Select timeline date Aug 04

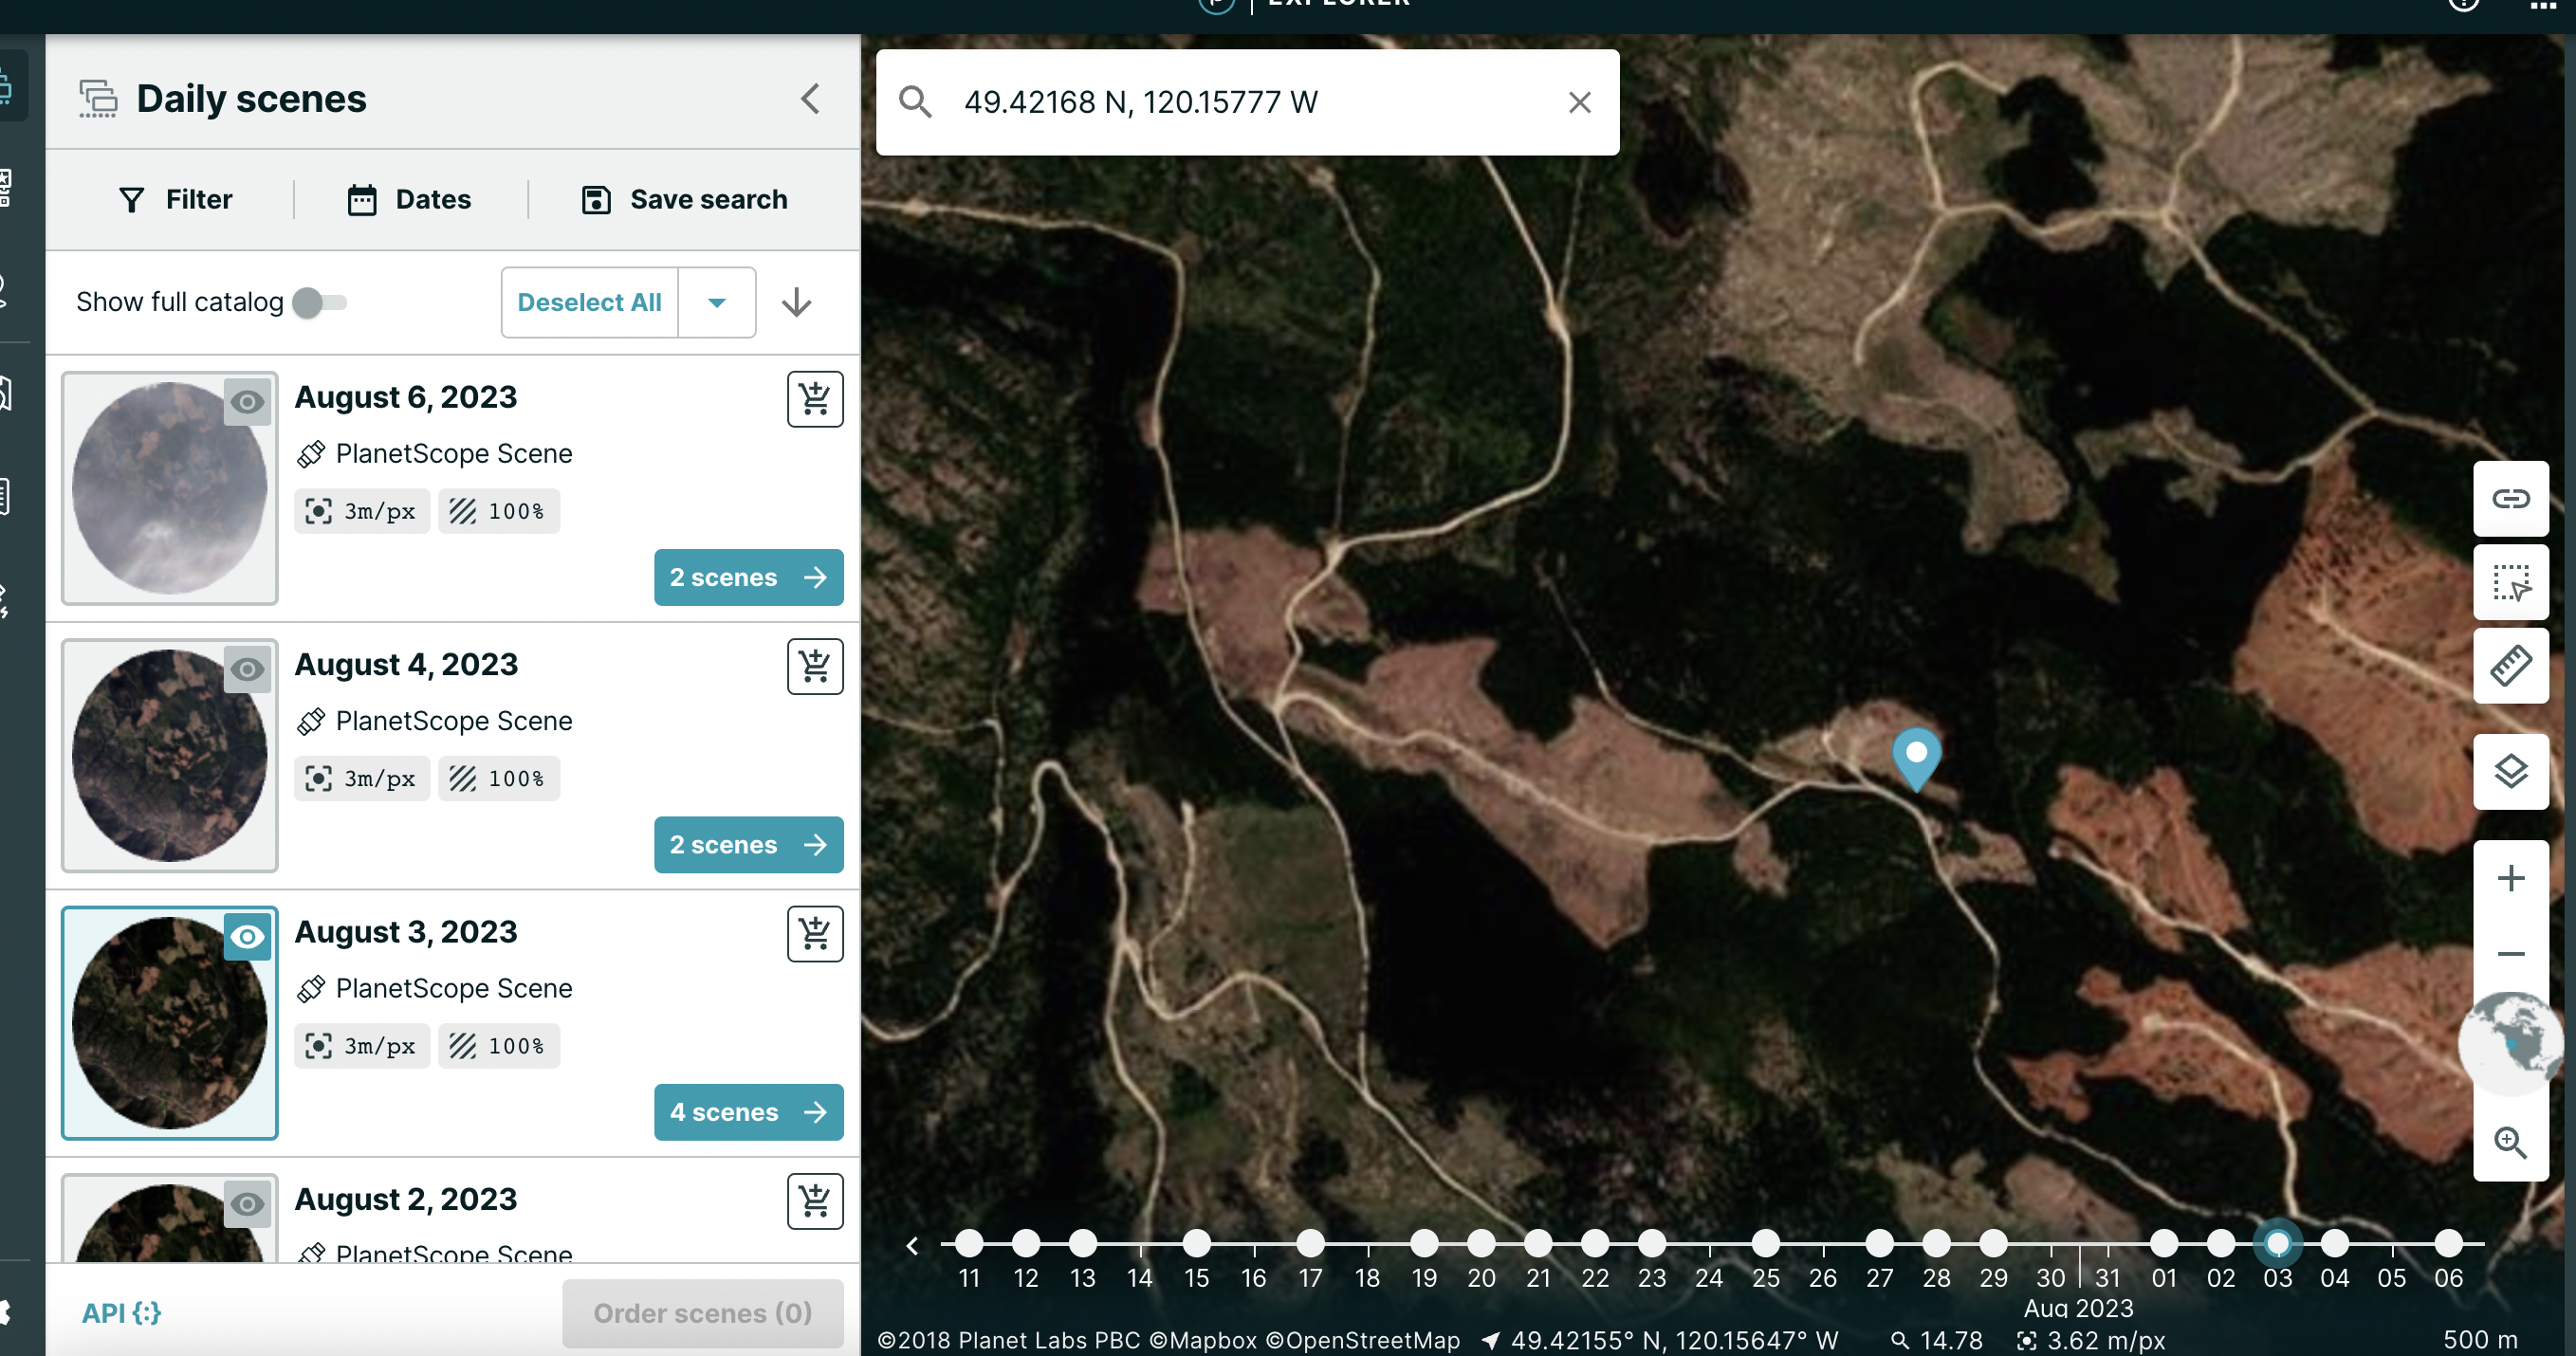pos(2335,1243)
